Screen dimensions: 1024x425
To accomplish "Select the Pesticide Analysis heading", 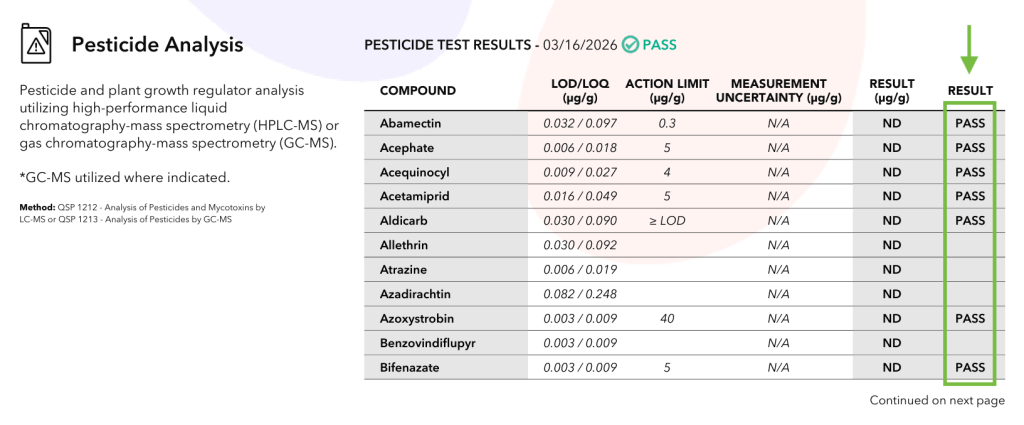I will pyautogui.click(x=157, y=44).
